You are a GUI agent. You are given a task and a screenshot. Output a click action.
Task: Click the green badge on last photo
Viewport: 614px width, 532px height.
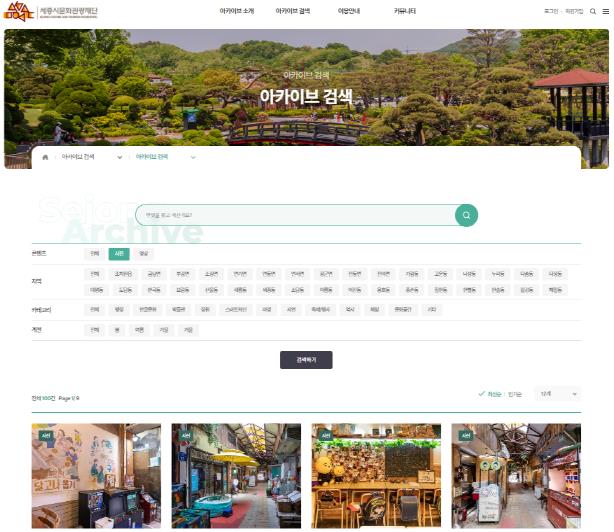pyautogui.click(x=465, y=435)
